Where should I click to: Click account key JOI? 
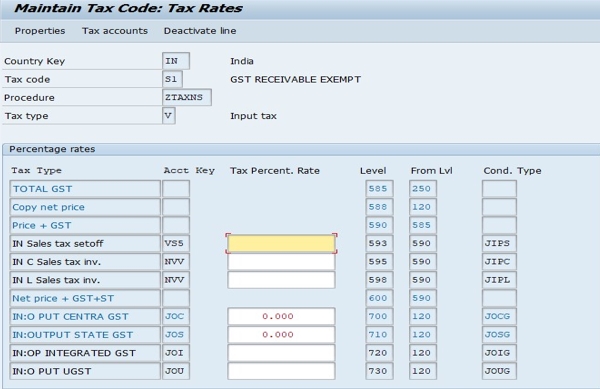coord(176,353)
